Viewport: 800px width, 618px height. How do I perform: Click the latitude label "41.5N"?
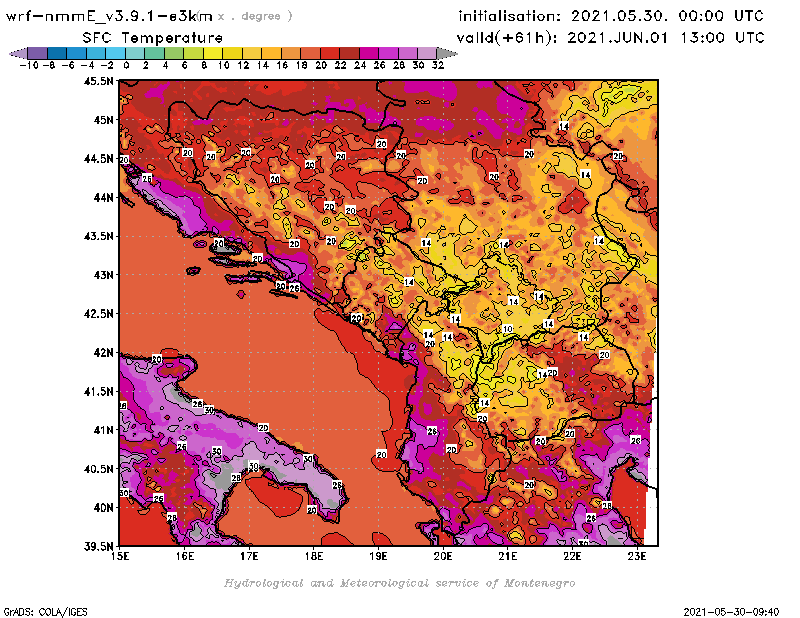[x=99, y=391]
